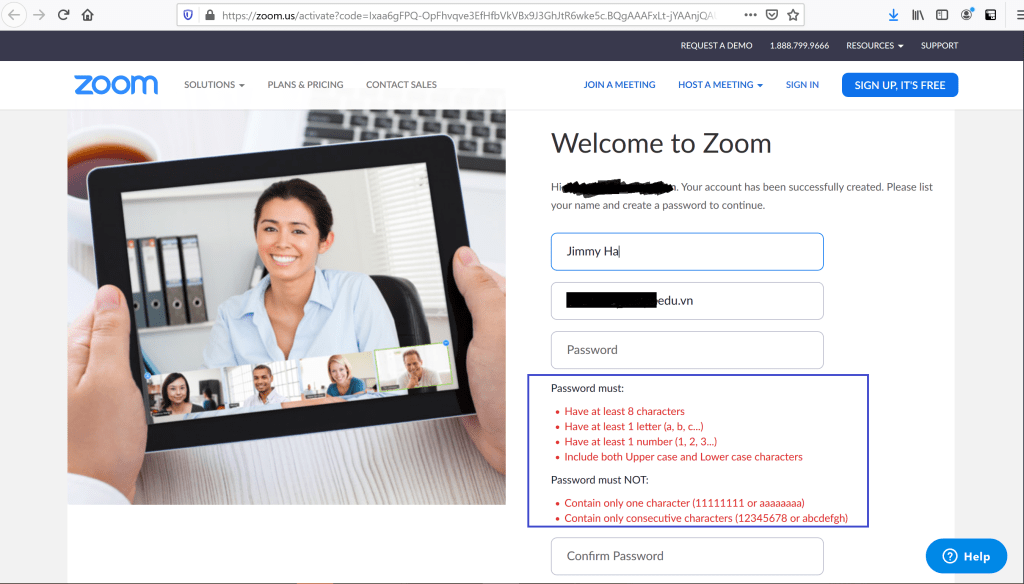Click the Join a Meeting link
Image resolution: width=1024 pixels, height=584 pixels.
(x=619, y=85)
